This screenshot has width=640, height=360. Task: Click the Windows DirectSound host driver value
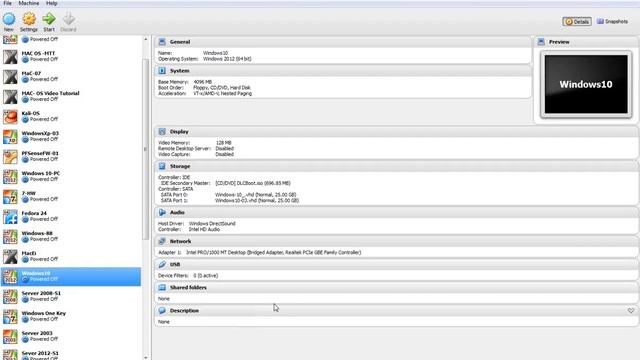(212, 224)
